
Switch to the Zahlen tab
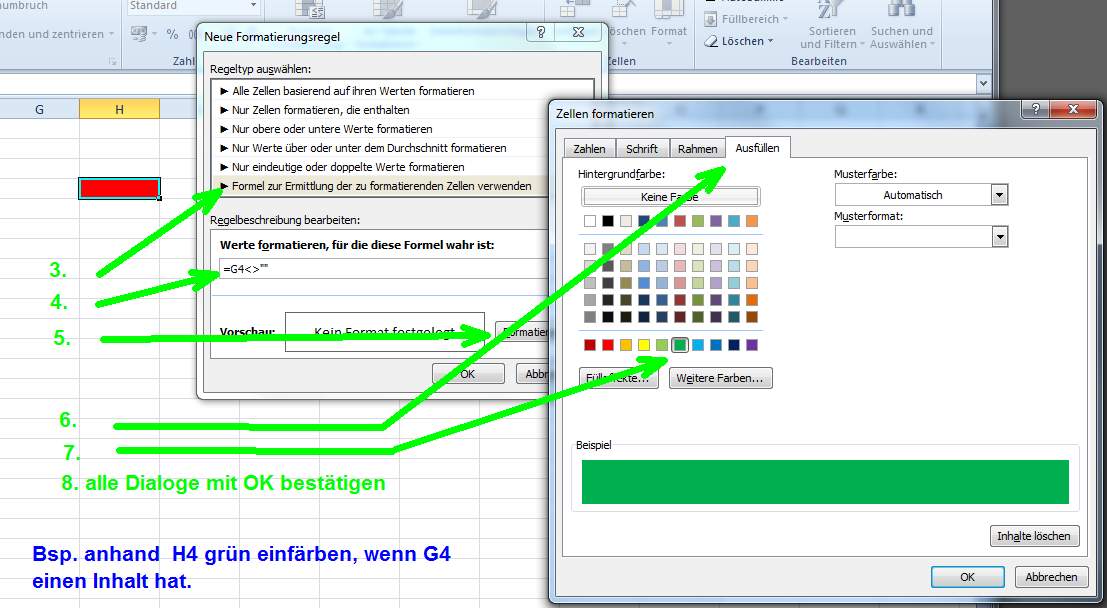click(589, 149)
